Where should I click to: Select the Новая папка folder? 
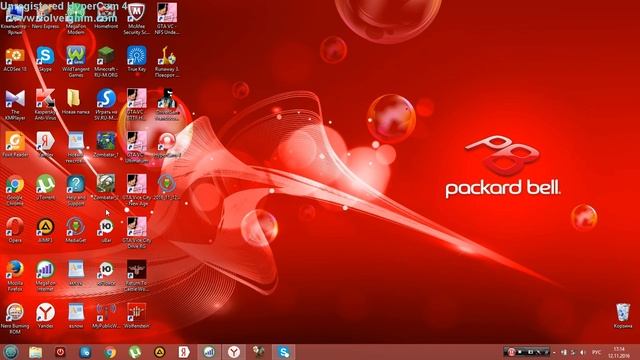point(76,102)
